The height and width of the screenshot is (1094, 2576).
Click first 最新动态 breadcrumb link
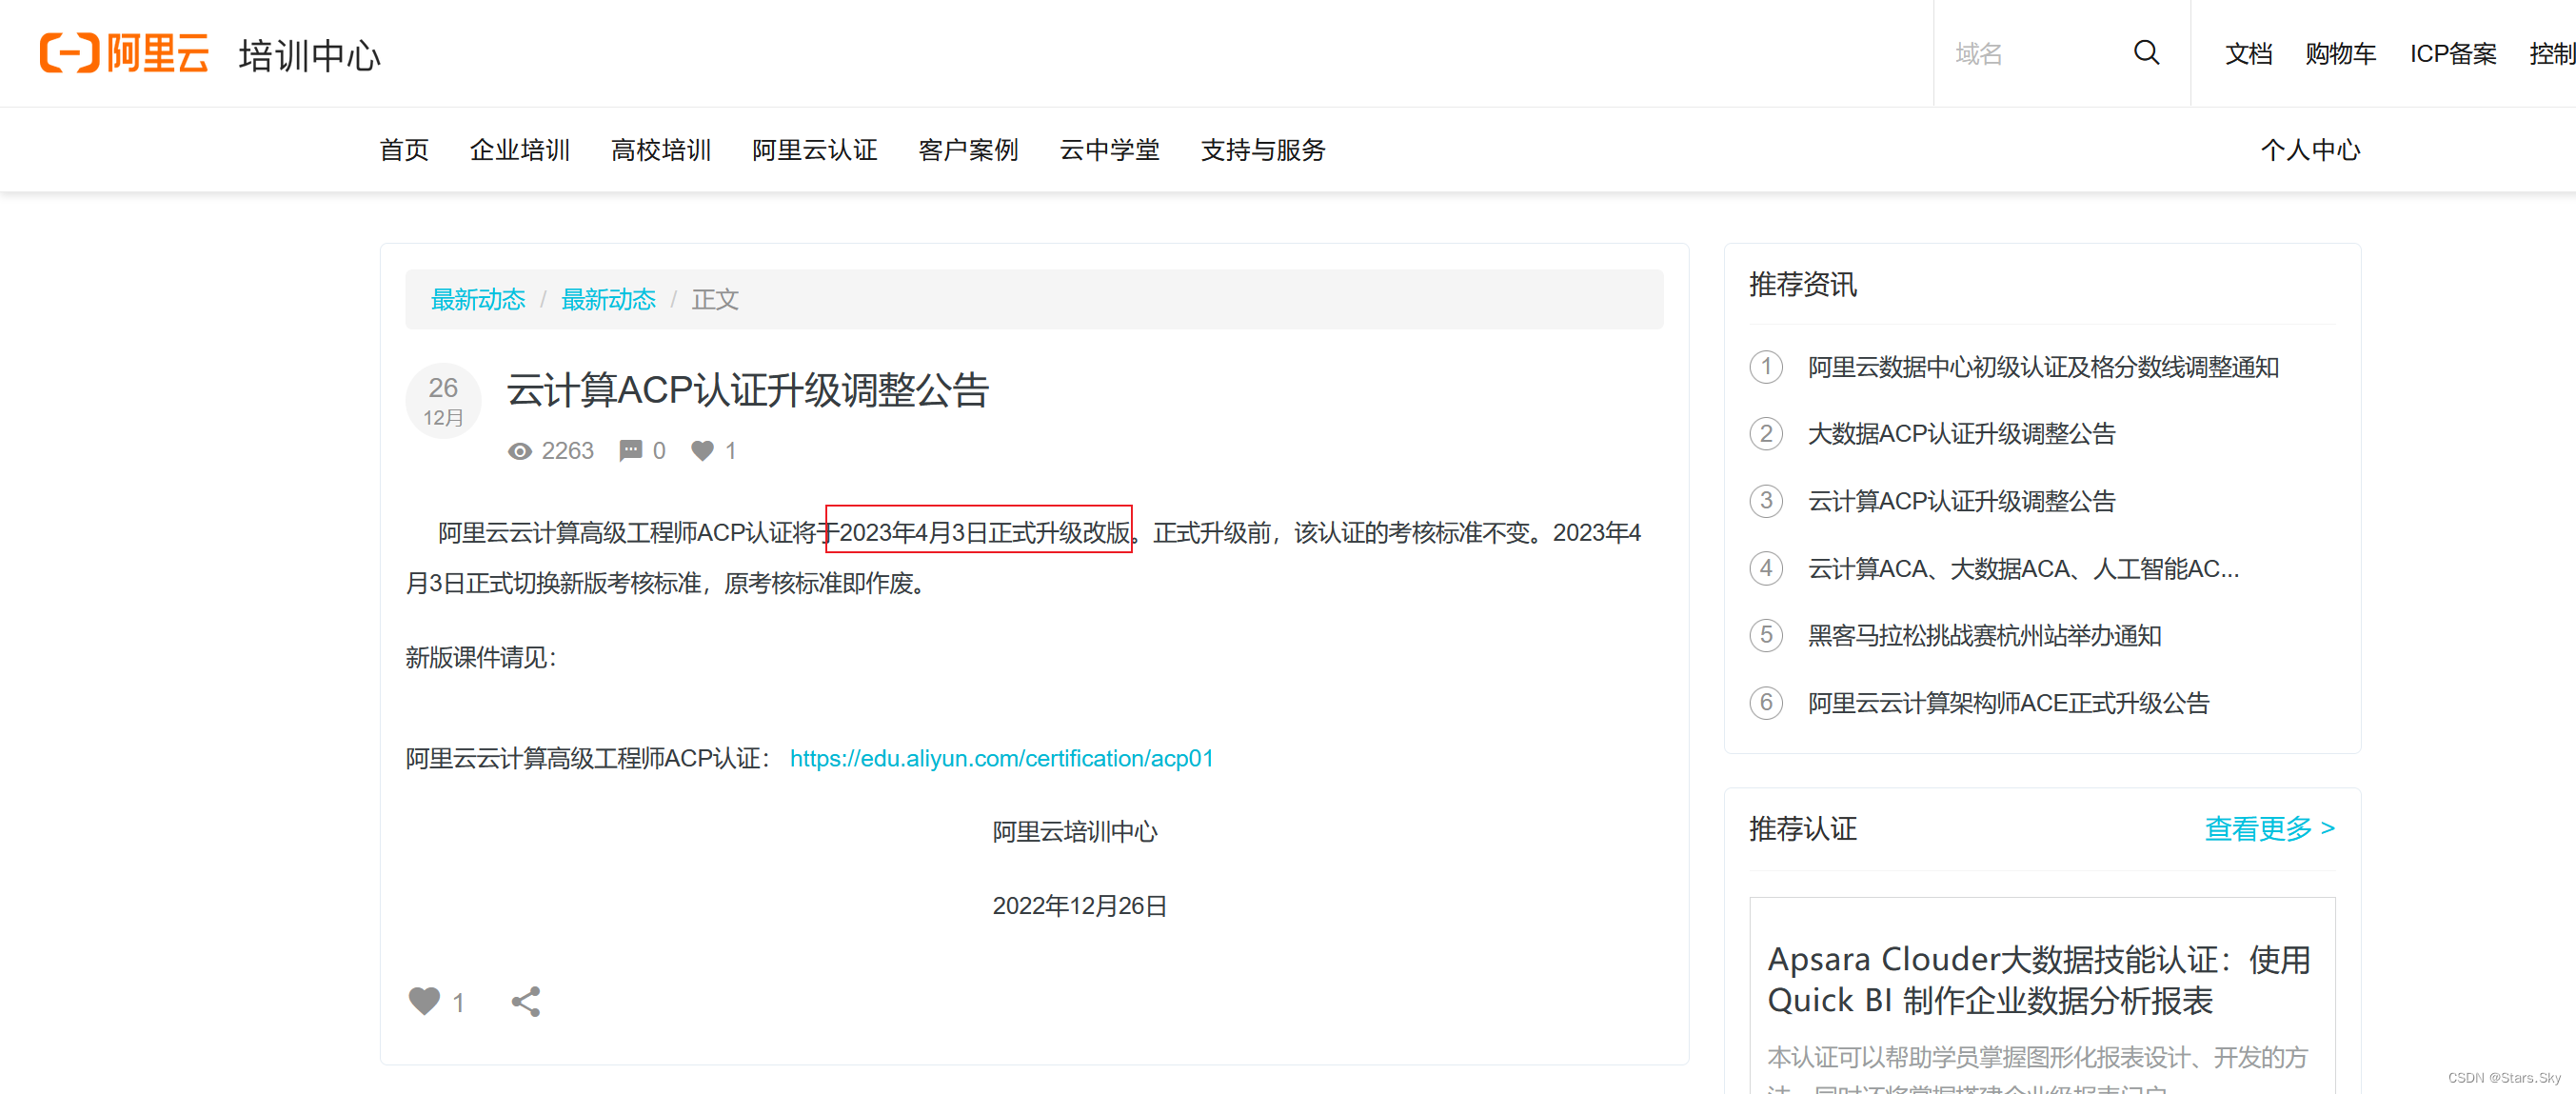pos(477,299)
